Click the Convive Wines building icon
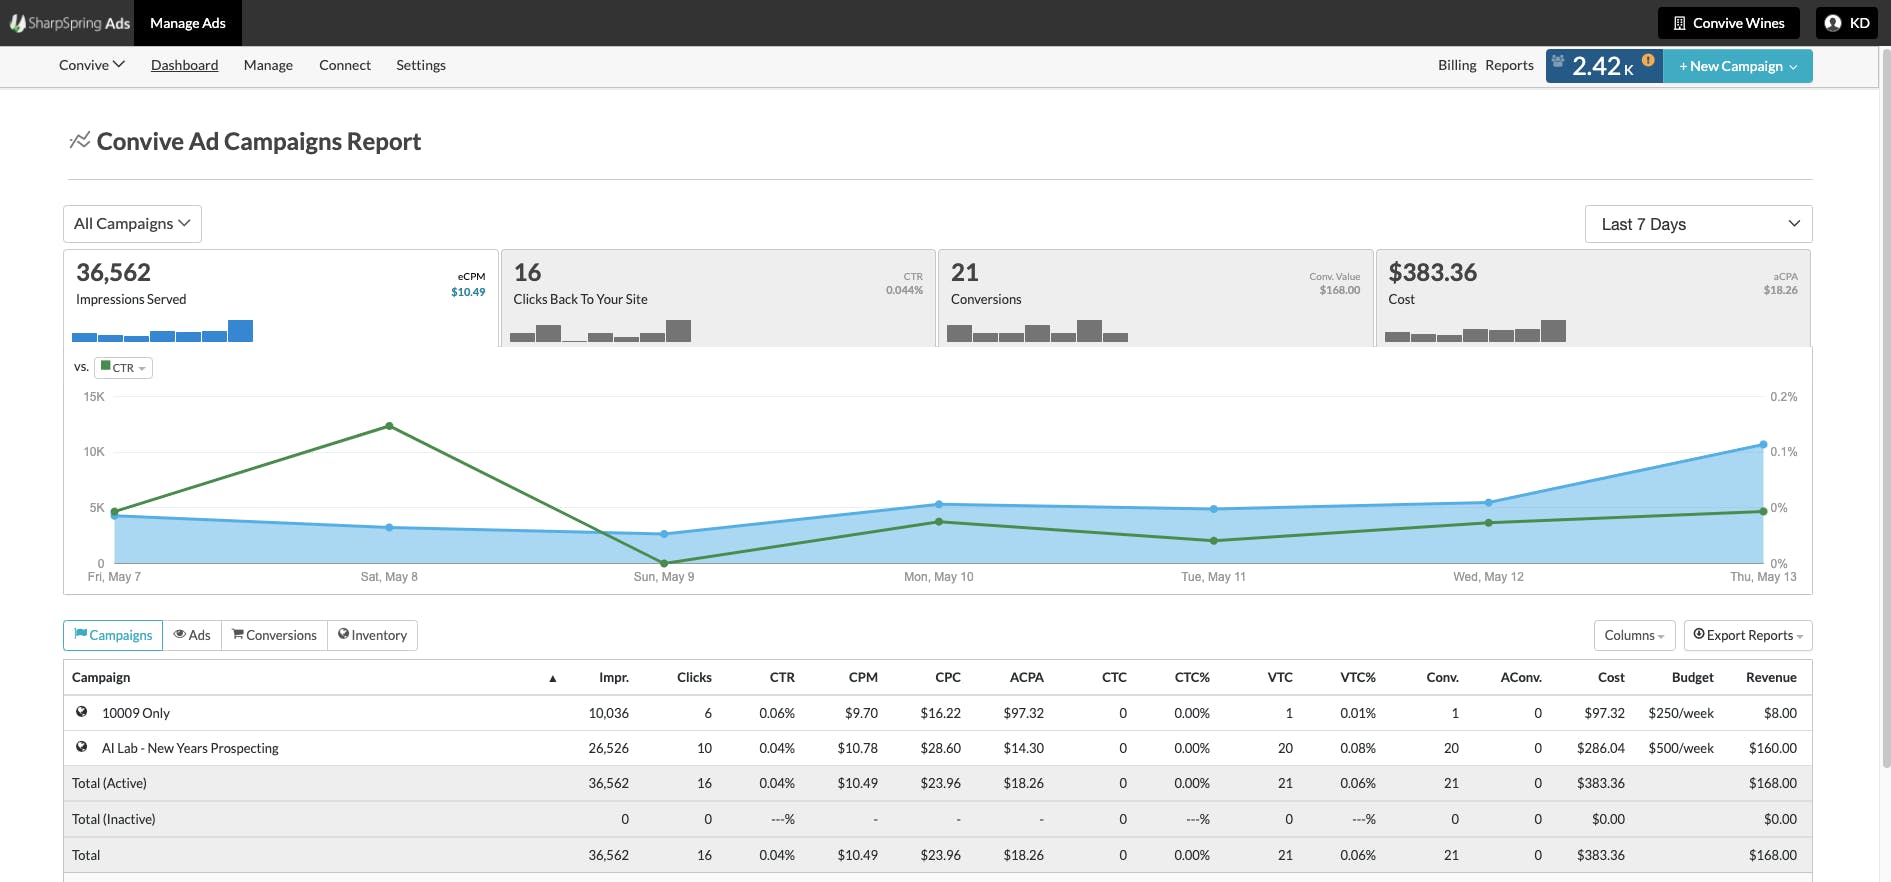Screen dimensions: 1891x882 point(1679,23)
